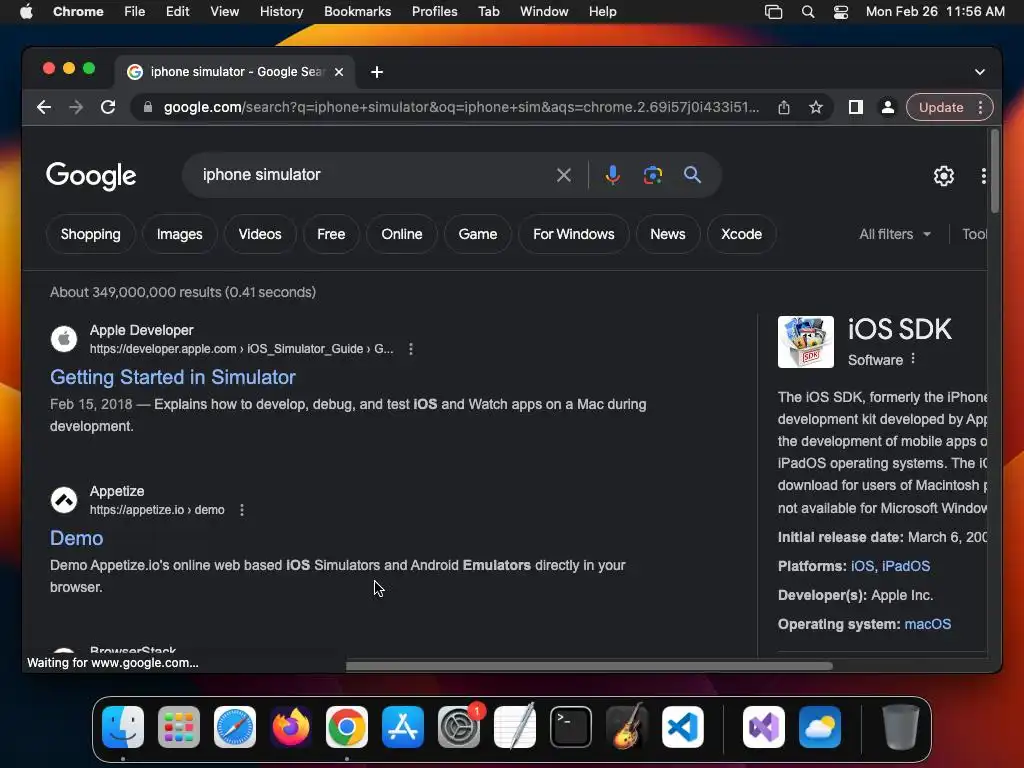
Task: Open App Store from the Dock
Action: (403, 727)
